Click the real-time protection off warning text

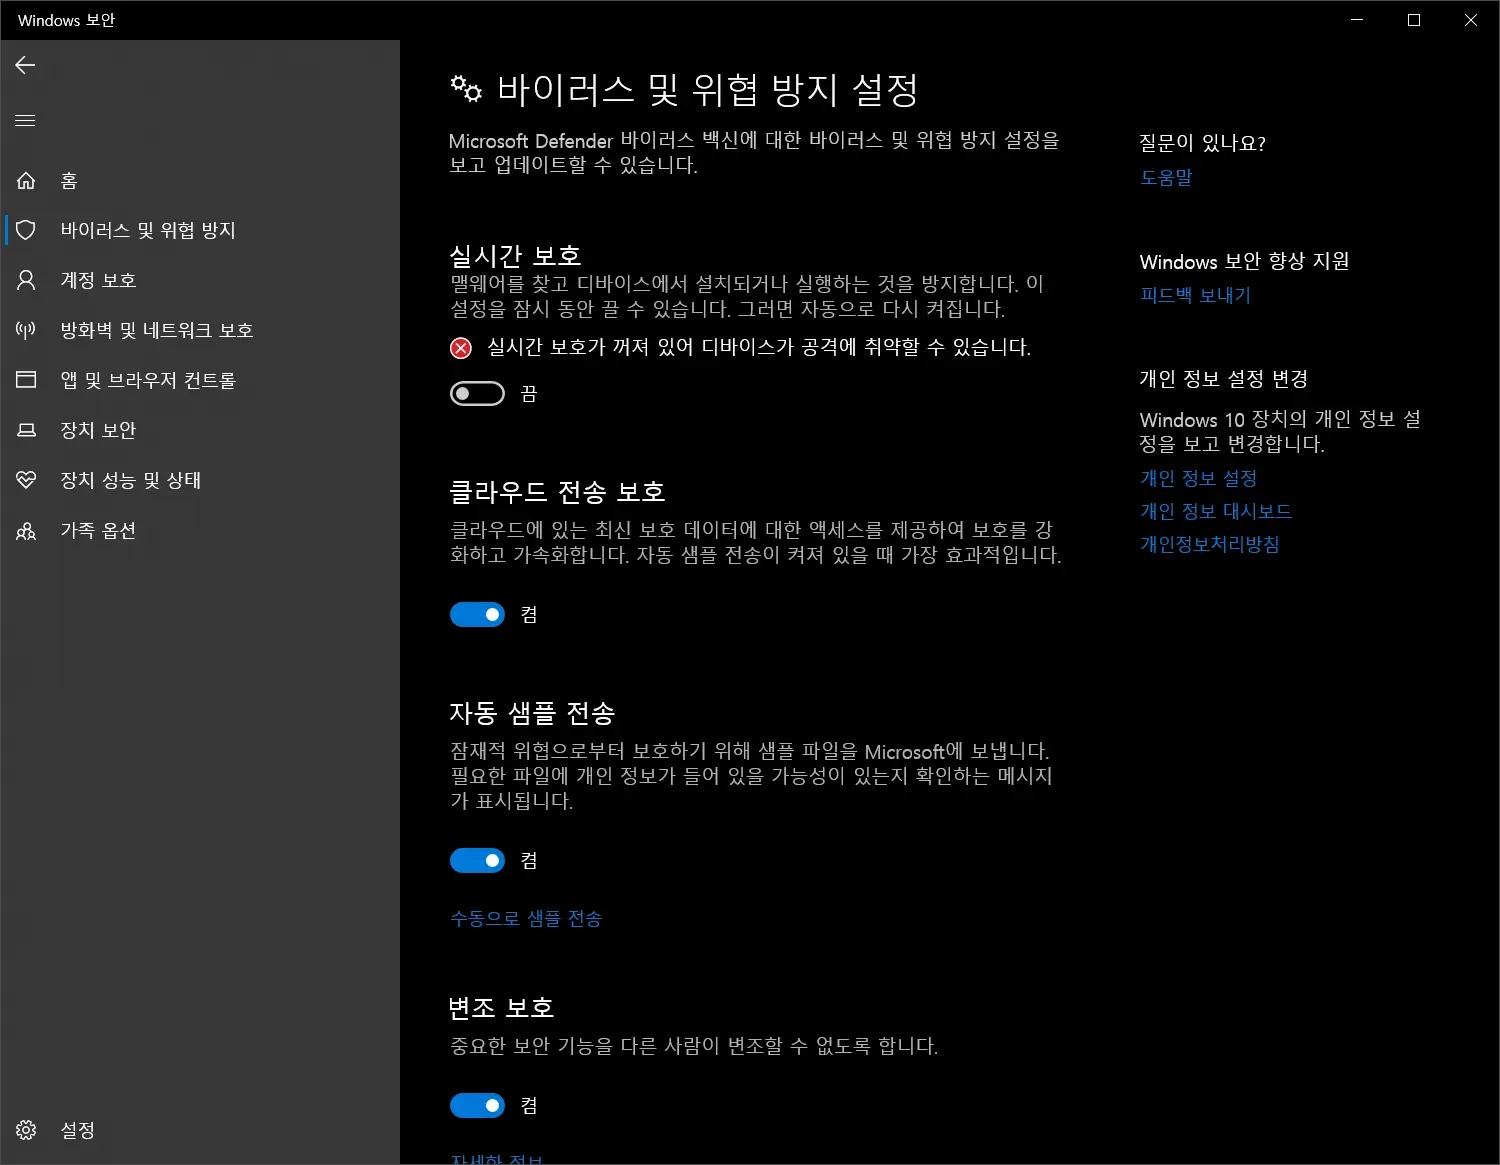click(759, 347)
